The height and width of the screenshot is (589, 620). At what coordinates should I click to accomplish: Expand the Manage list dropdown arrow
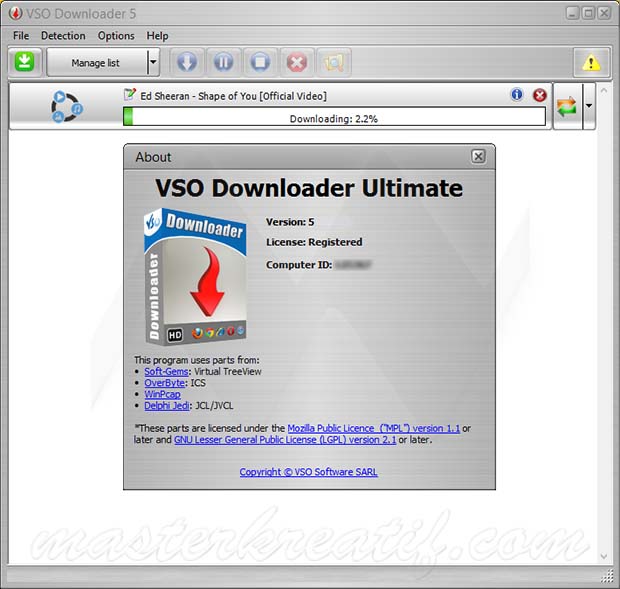[153, 62]
